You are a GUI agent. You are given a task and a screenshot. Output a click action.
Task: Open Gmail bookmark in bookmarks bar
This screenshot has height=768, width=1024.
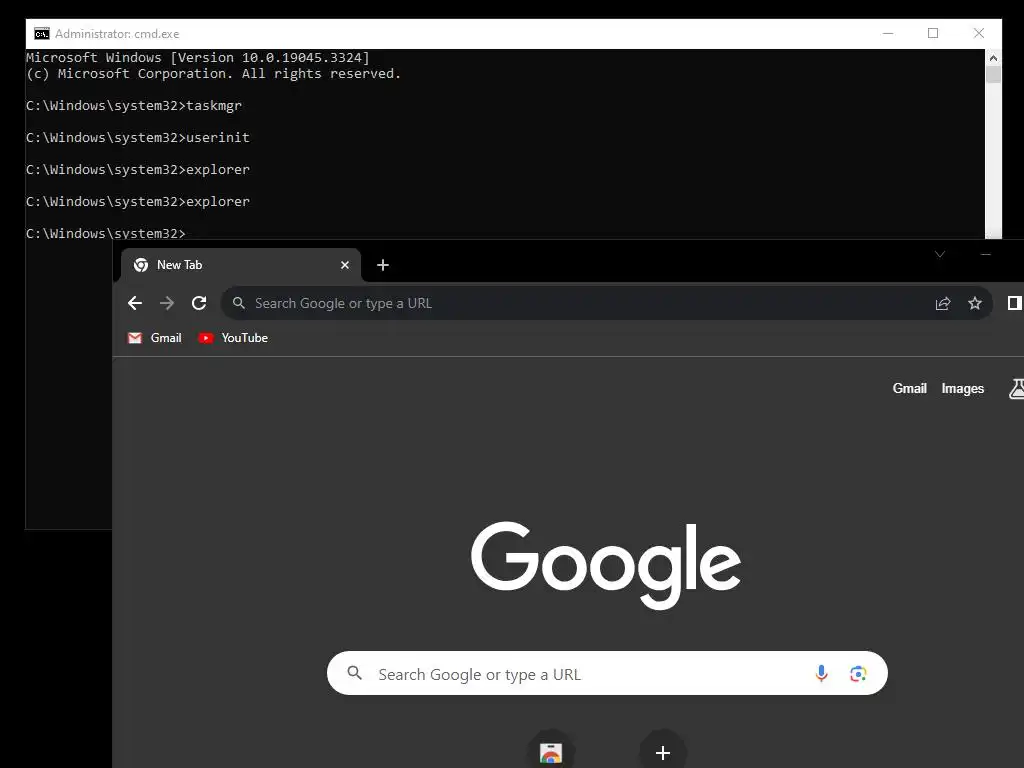(x=155, y=338)
